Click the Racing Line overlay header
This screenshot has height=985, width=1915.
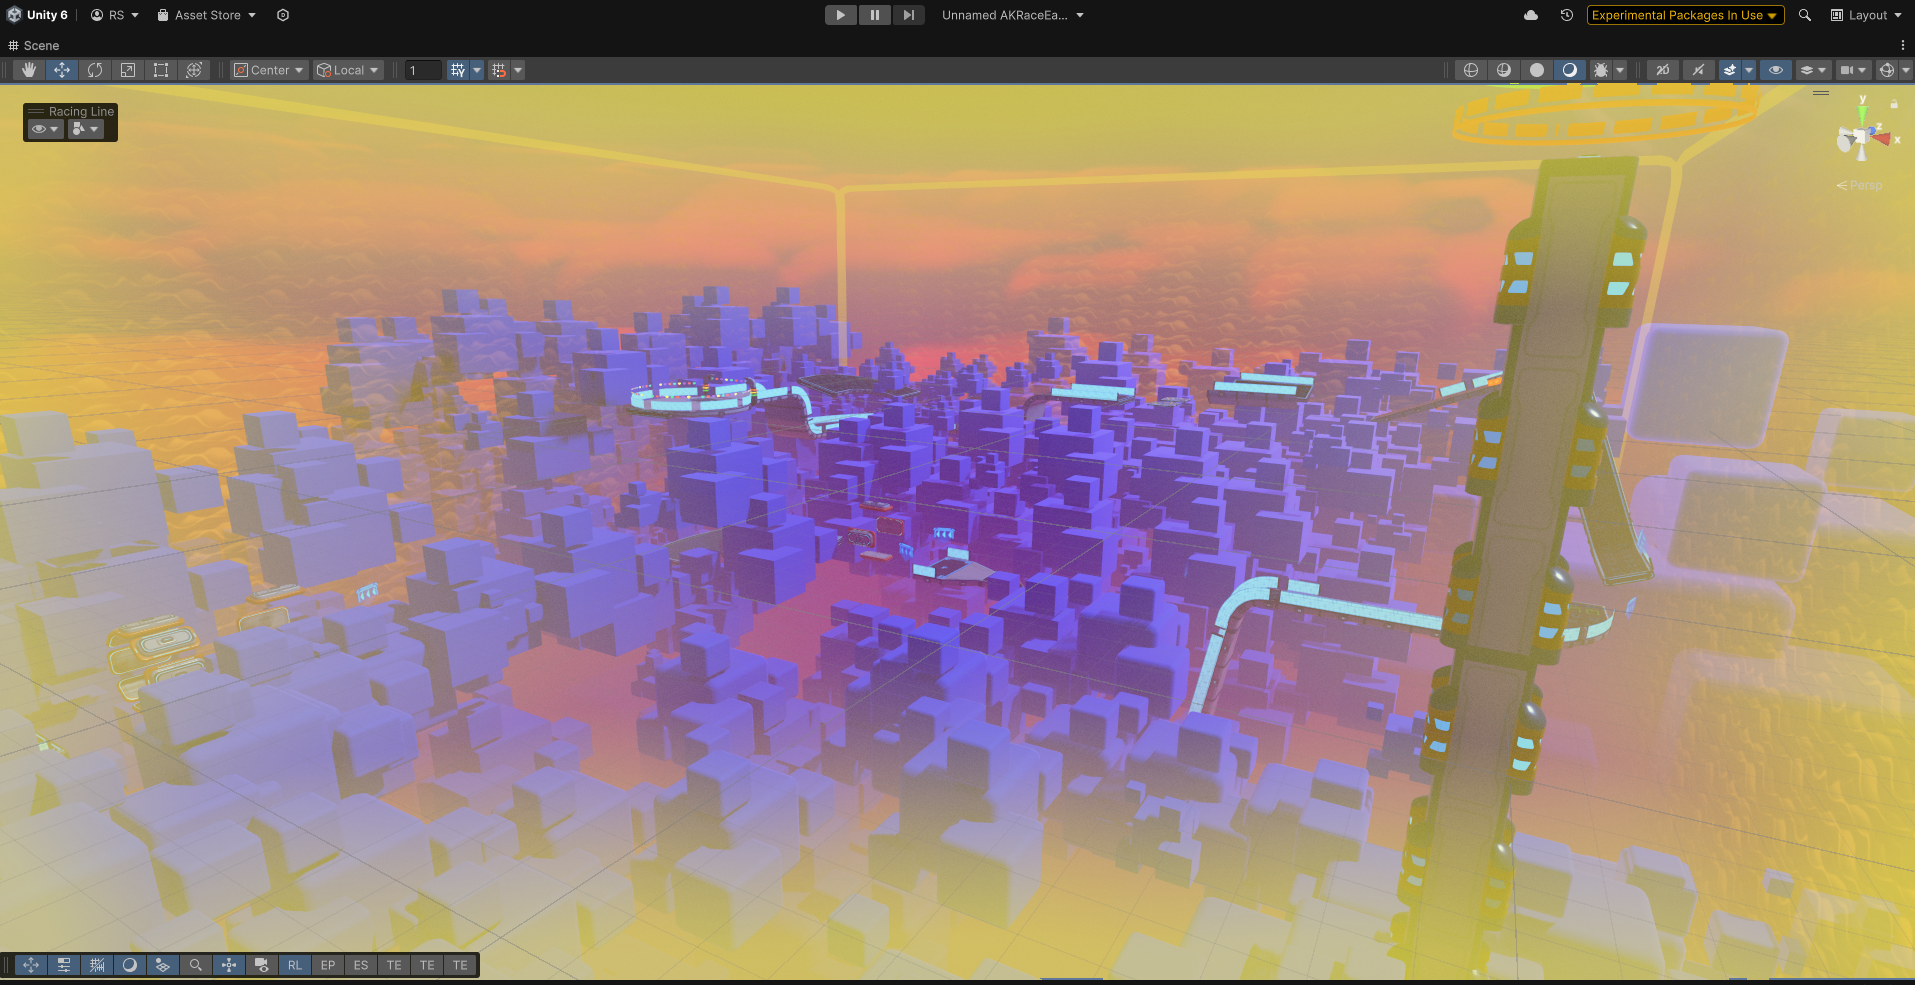coord(71,111)
